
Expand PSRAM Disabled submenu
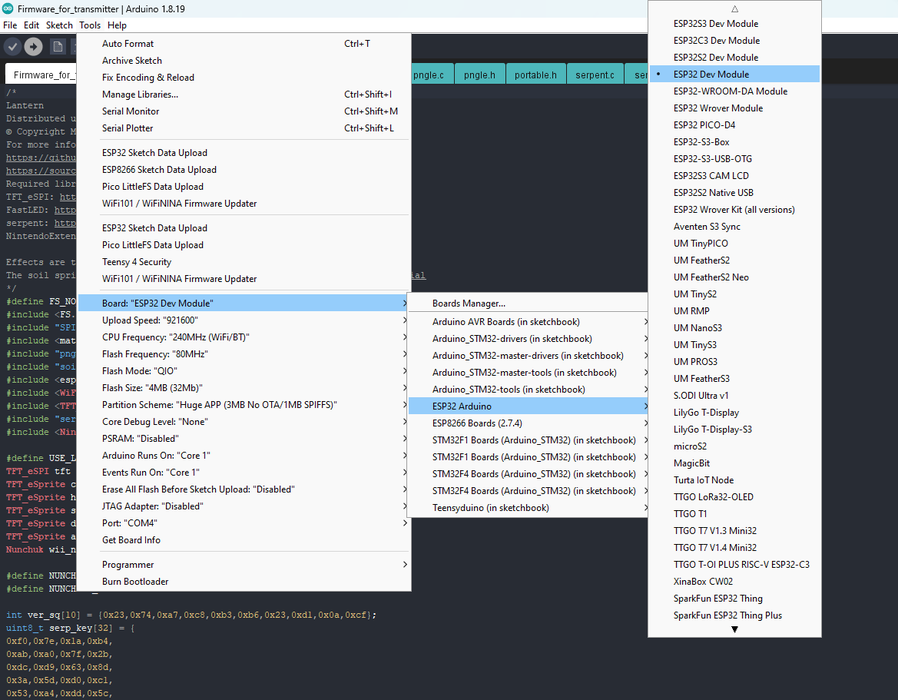point(244,438)
